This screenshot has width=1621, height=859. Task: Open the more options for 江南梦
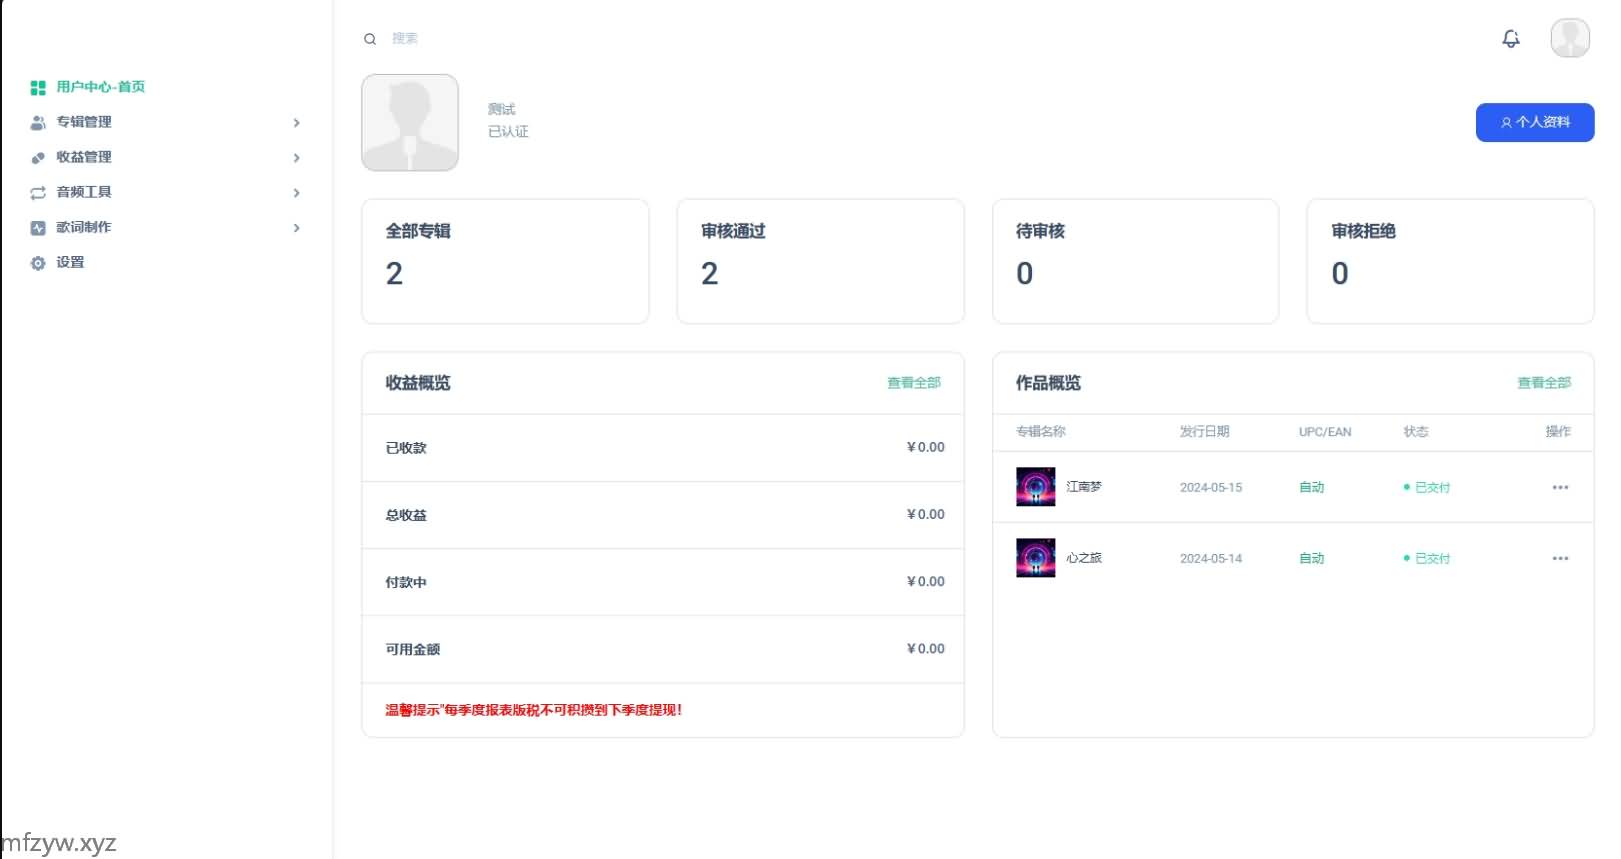coord(1560,487)
